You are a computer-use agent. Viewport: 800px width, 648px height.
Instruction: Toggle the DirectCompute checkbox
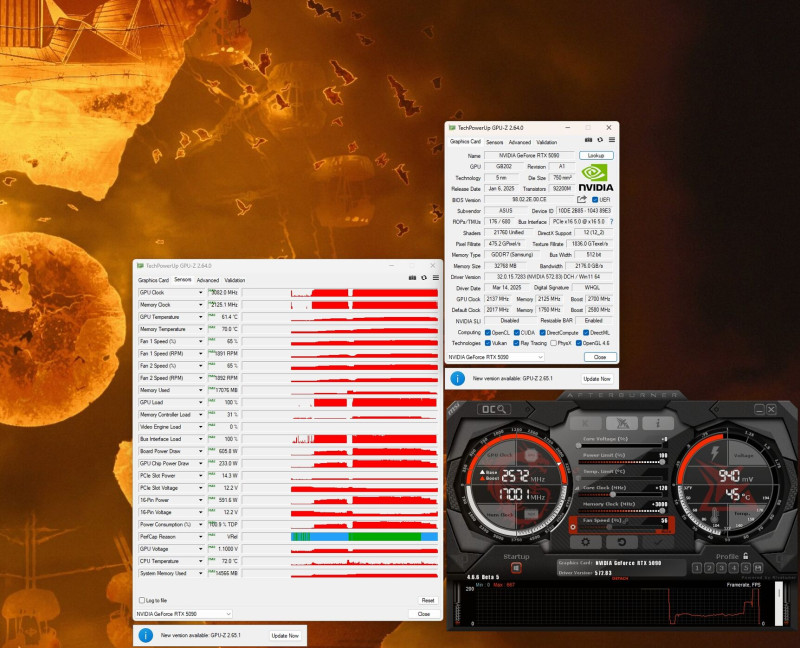point(543,333)
